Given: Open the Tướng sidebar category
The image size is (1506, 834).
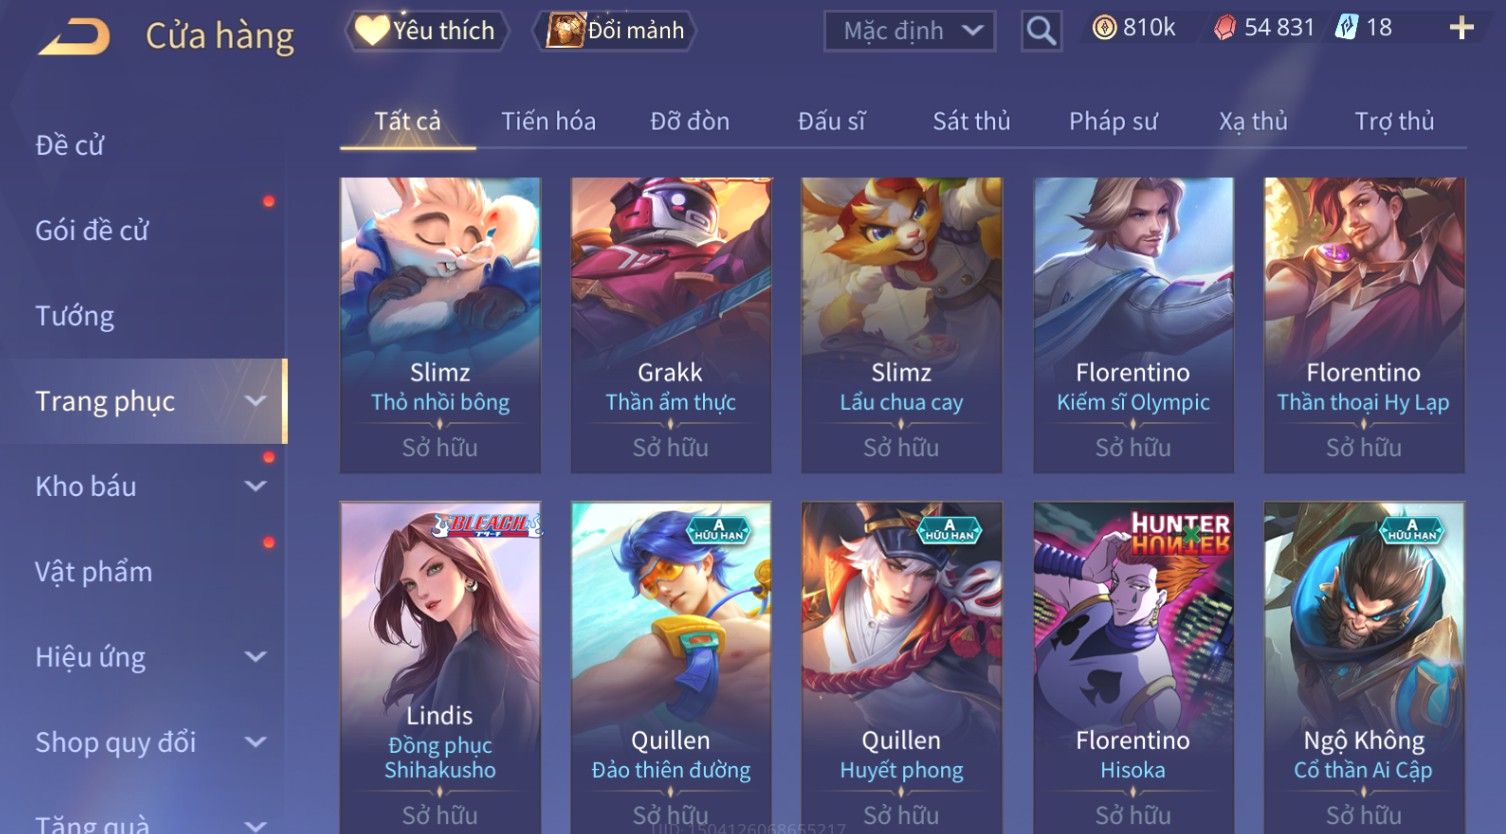Looking at the screenshot, I should (x=75, y=316).
